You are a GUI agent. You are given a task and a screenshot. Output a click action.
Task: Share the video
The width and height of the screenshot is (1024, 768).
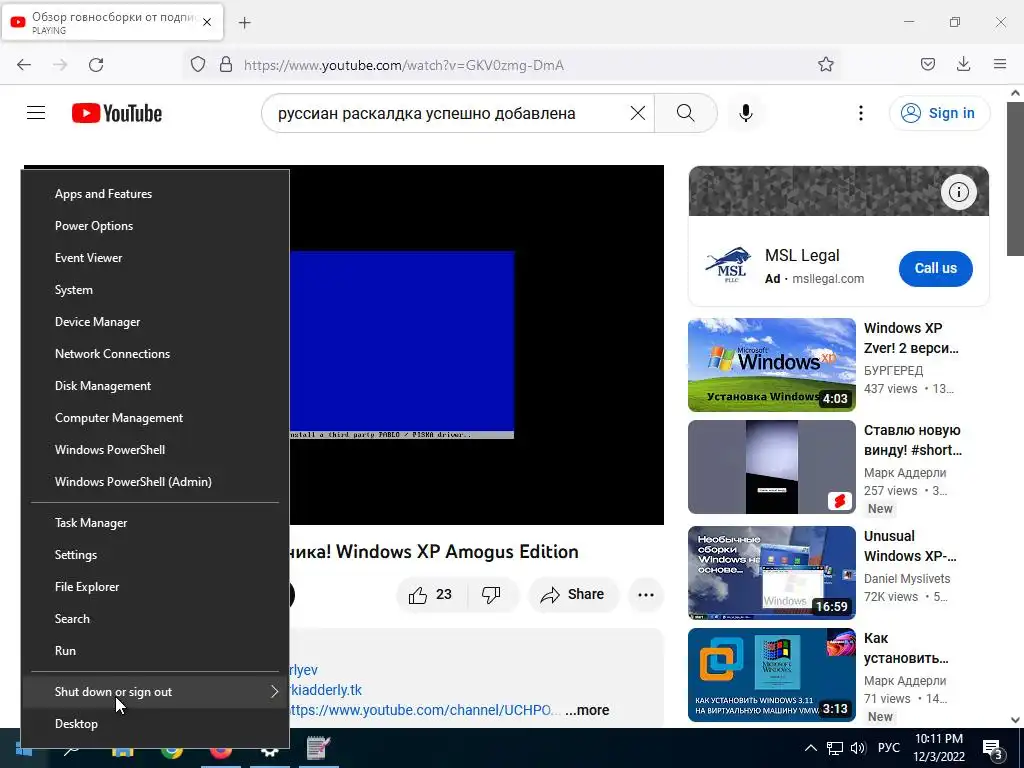click(x=573, y=594)
